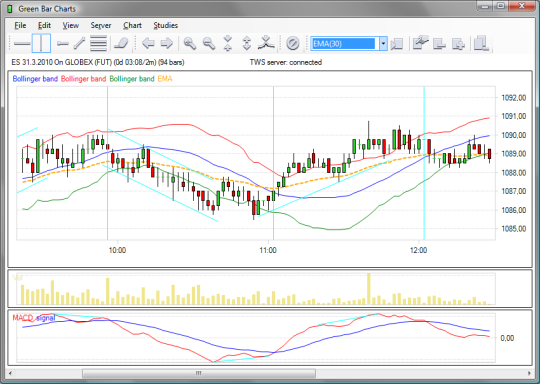Click the horizontal scrollbar thumb
The height and width of the screenshot is (384, 540).
199,373
